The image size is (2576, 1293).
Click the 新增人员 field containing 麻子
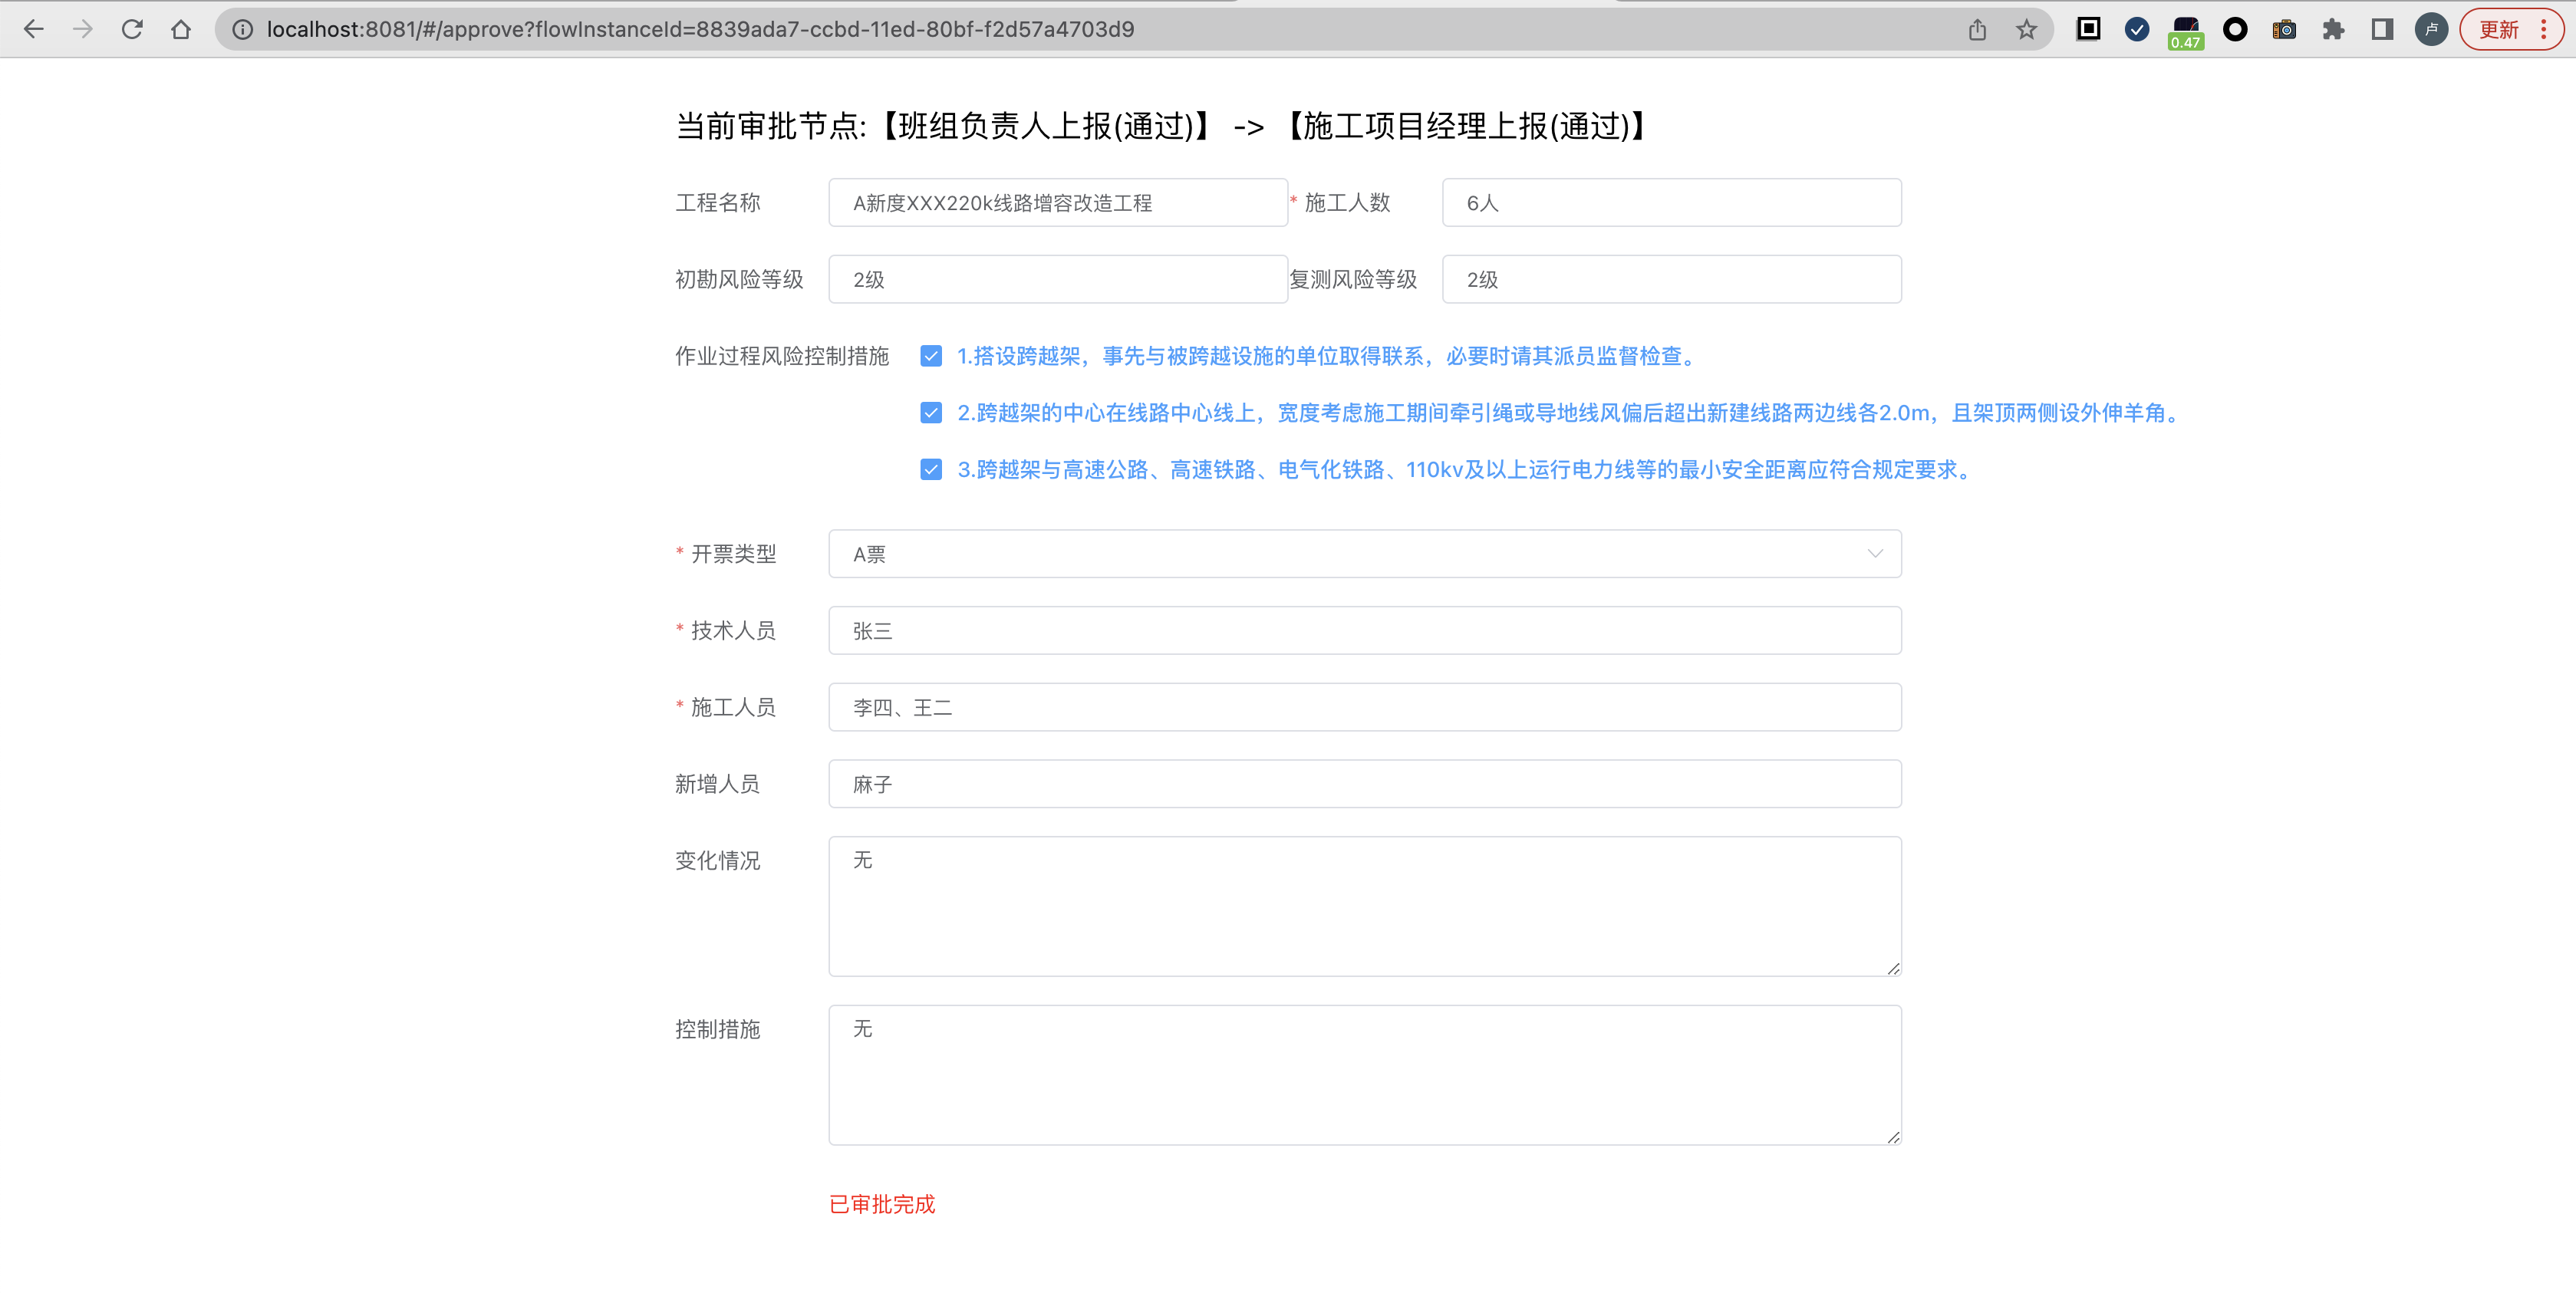point(1365,784)
